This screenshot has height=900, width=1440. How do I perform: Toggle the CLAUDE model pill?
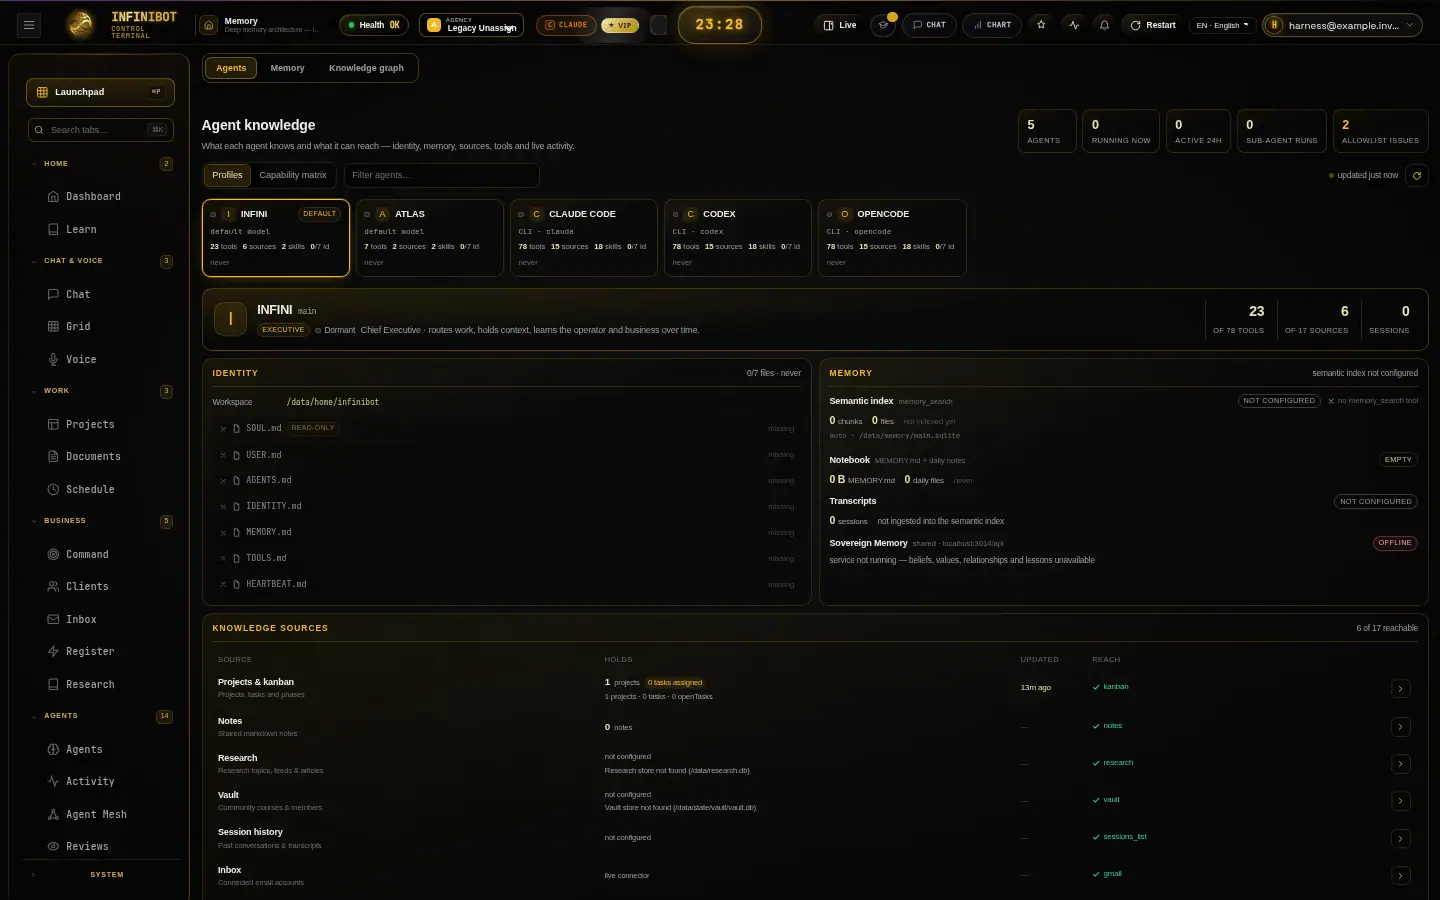(x=566, y=25)
